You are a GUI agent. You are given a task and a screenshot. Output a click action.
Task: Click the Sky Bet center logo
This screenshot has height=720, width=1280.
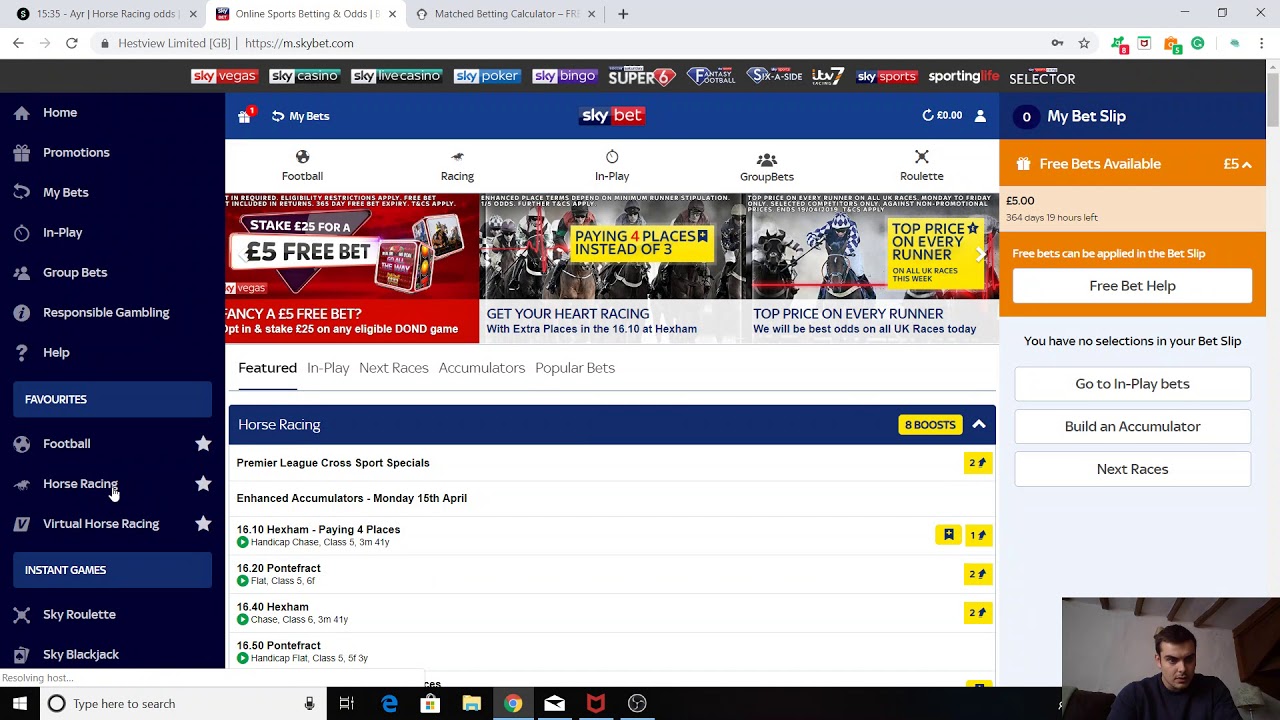612,116
